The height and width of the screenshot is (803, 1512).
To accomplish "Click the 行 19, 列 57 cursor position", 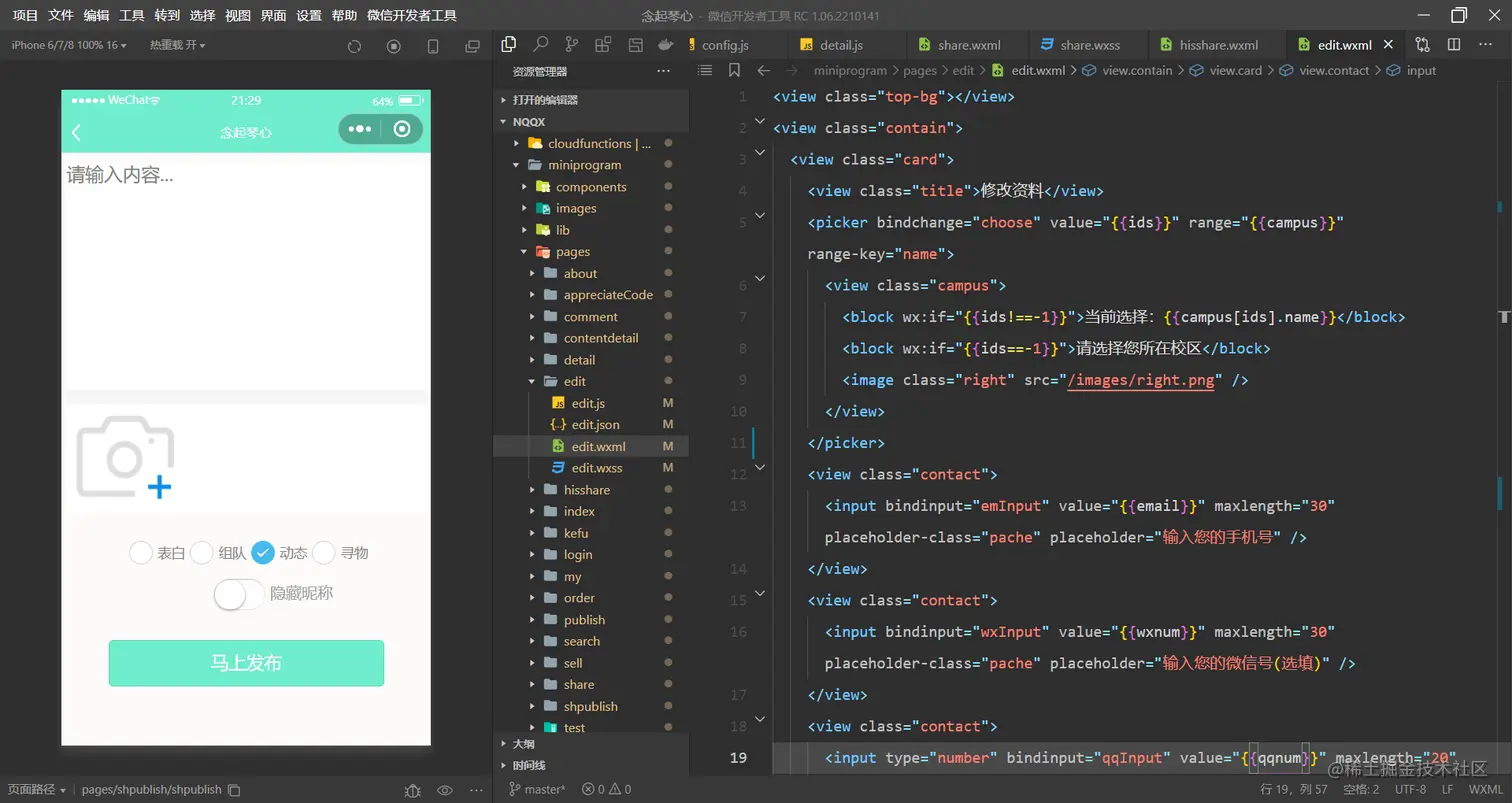I will 1295,789.
